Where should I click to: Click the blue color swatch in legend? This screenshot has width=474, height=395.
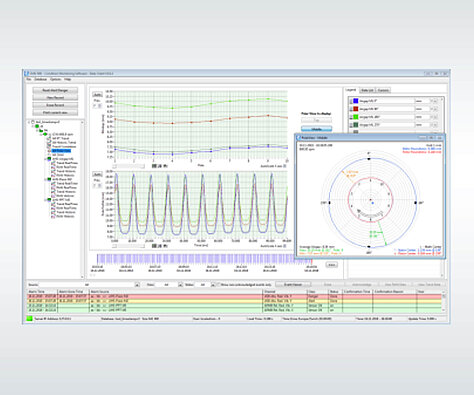click(356, 101)
